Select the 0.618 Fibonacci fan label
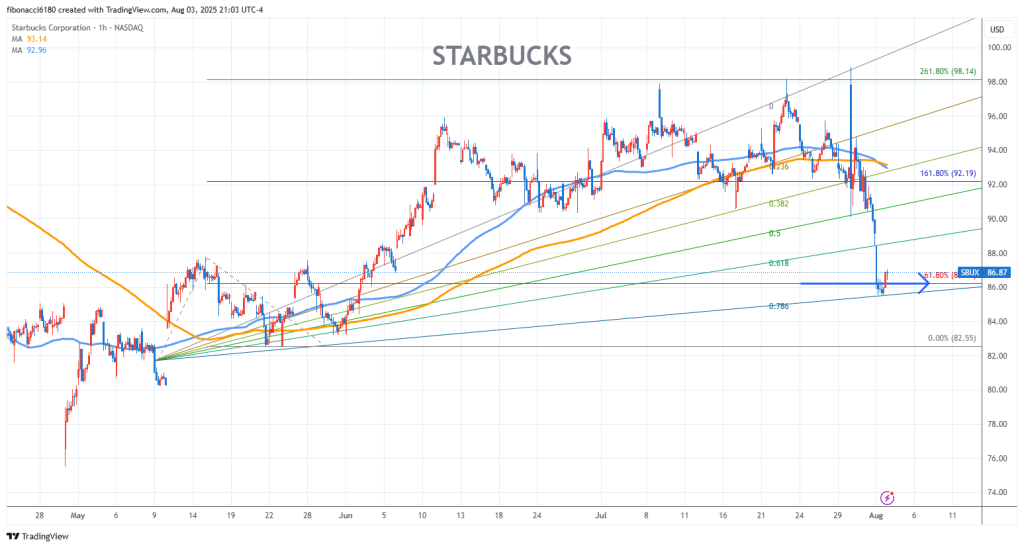 pos(781,263)
